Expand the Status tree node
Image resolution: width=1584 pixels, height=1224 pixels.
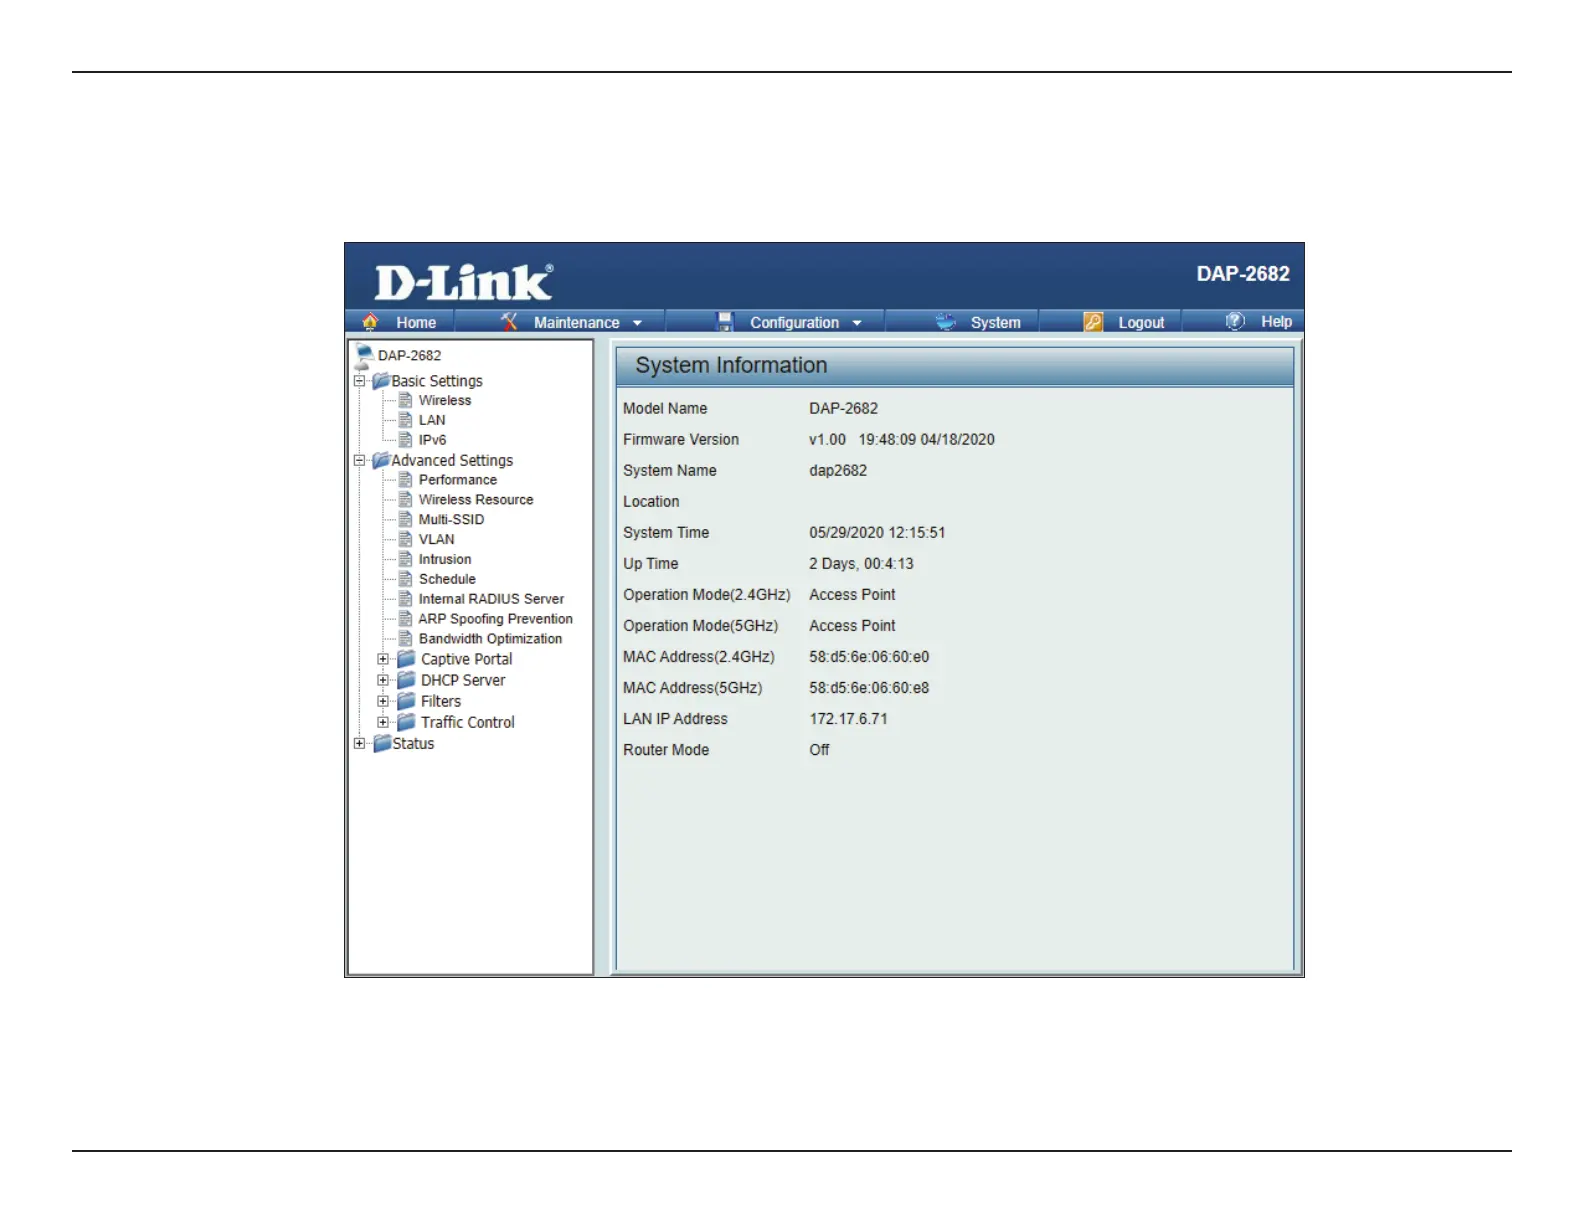[x=360, y=743]
